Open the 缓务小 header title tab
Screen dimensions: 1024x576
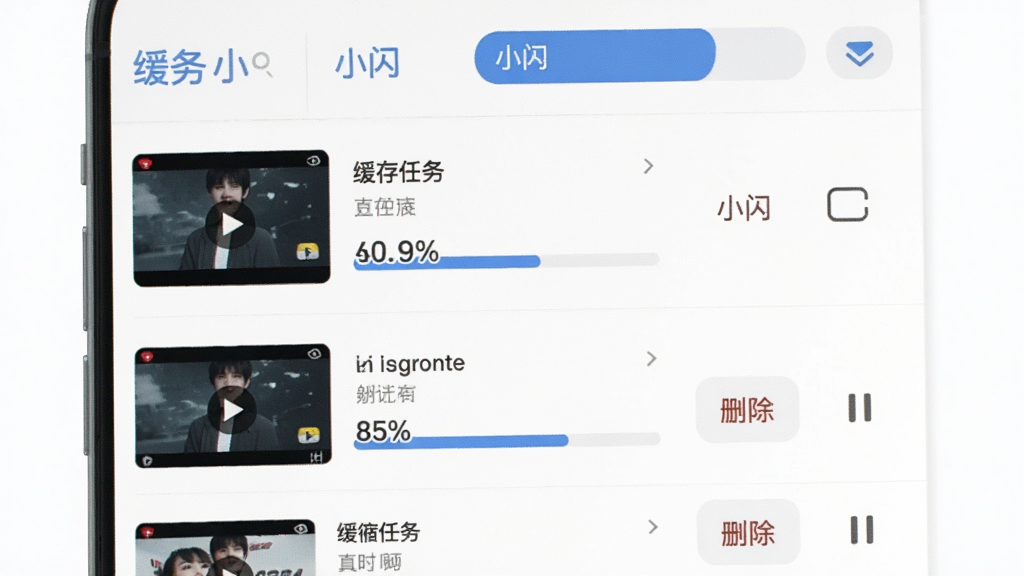point(191,67)
